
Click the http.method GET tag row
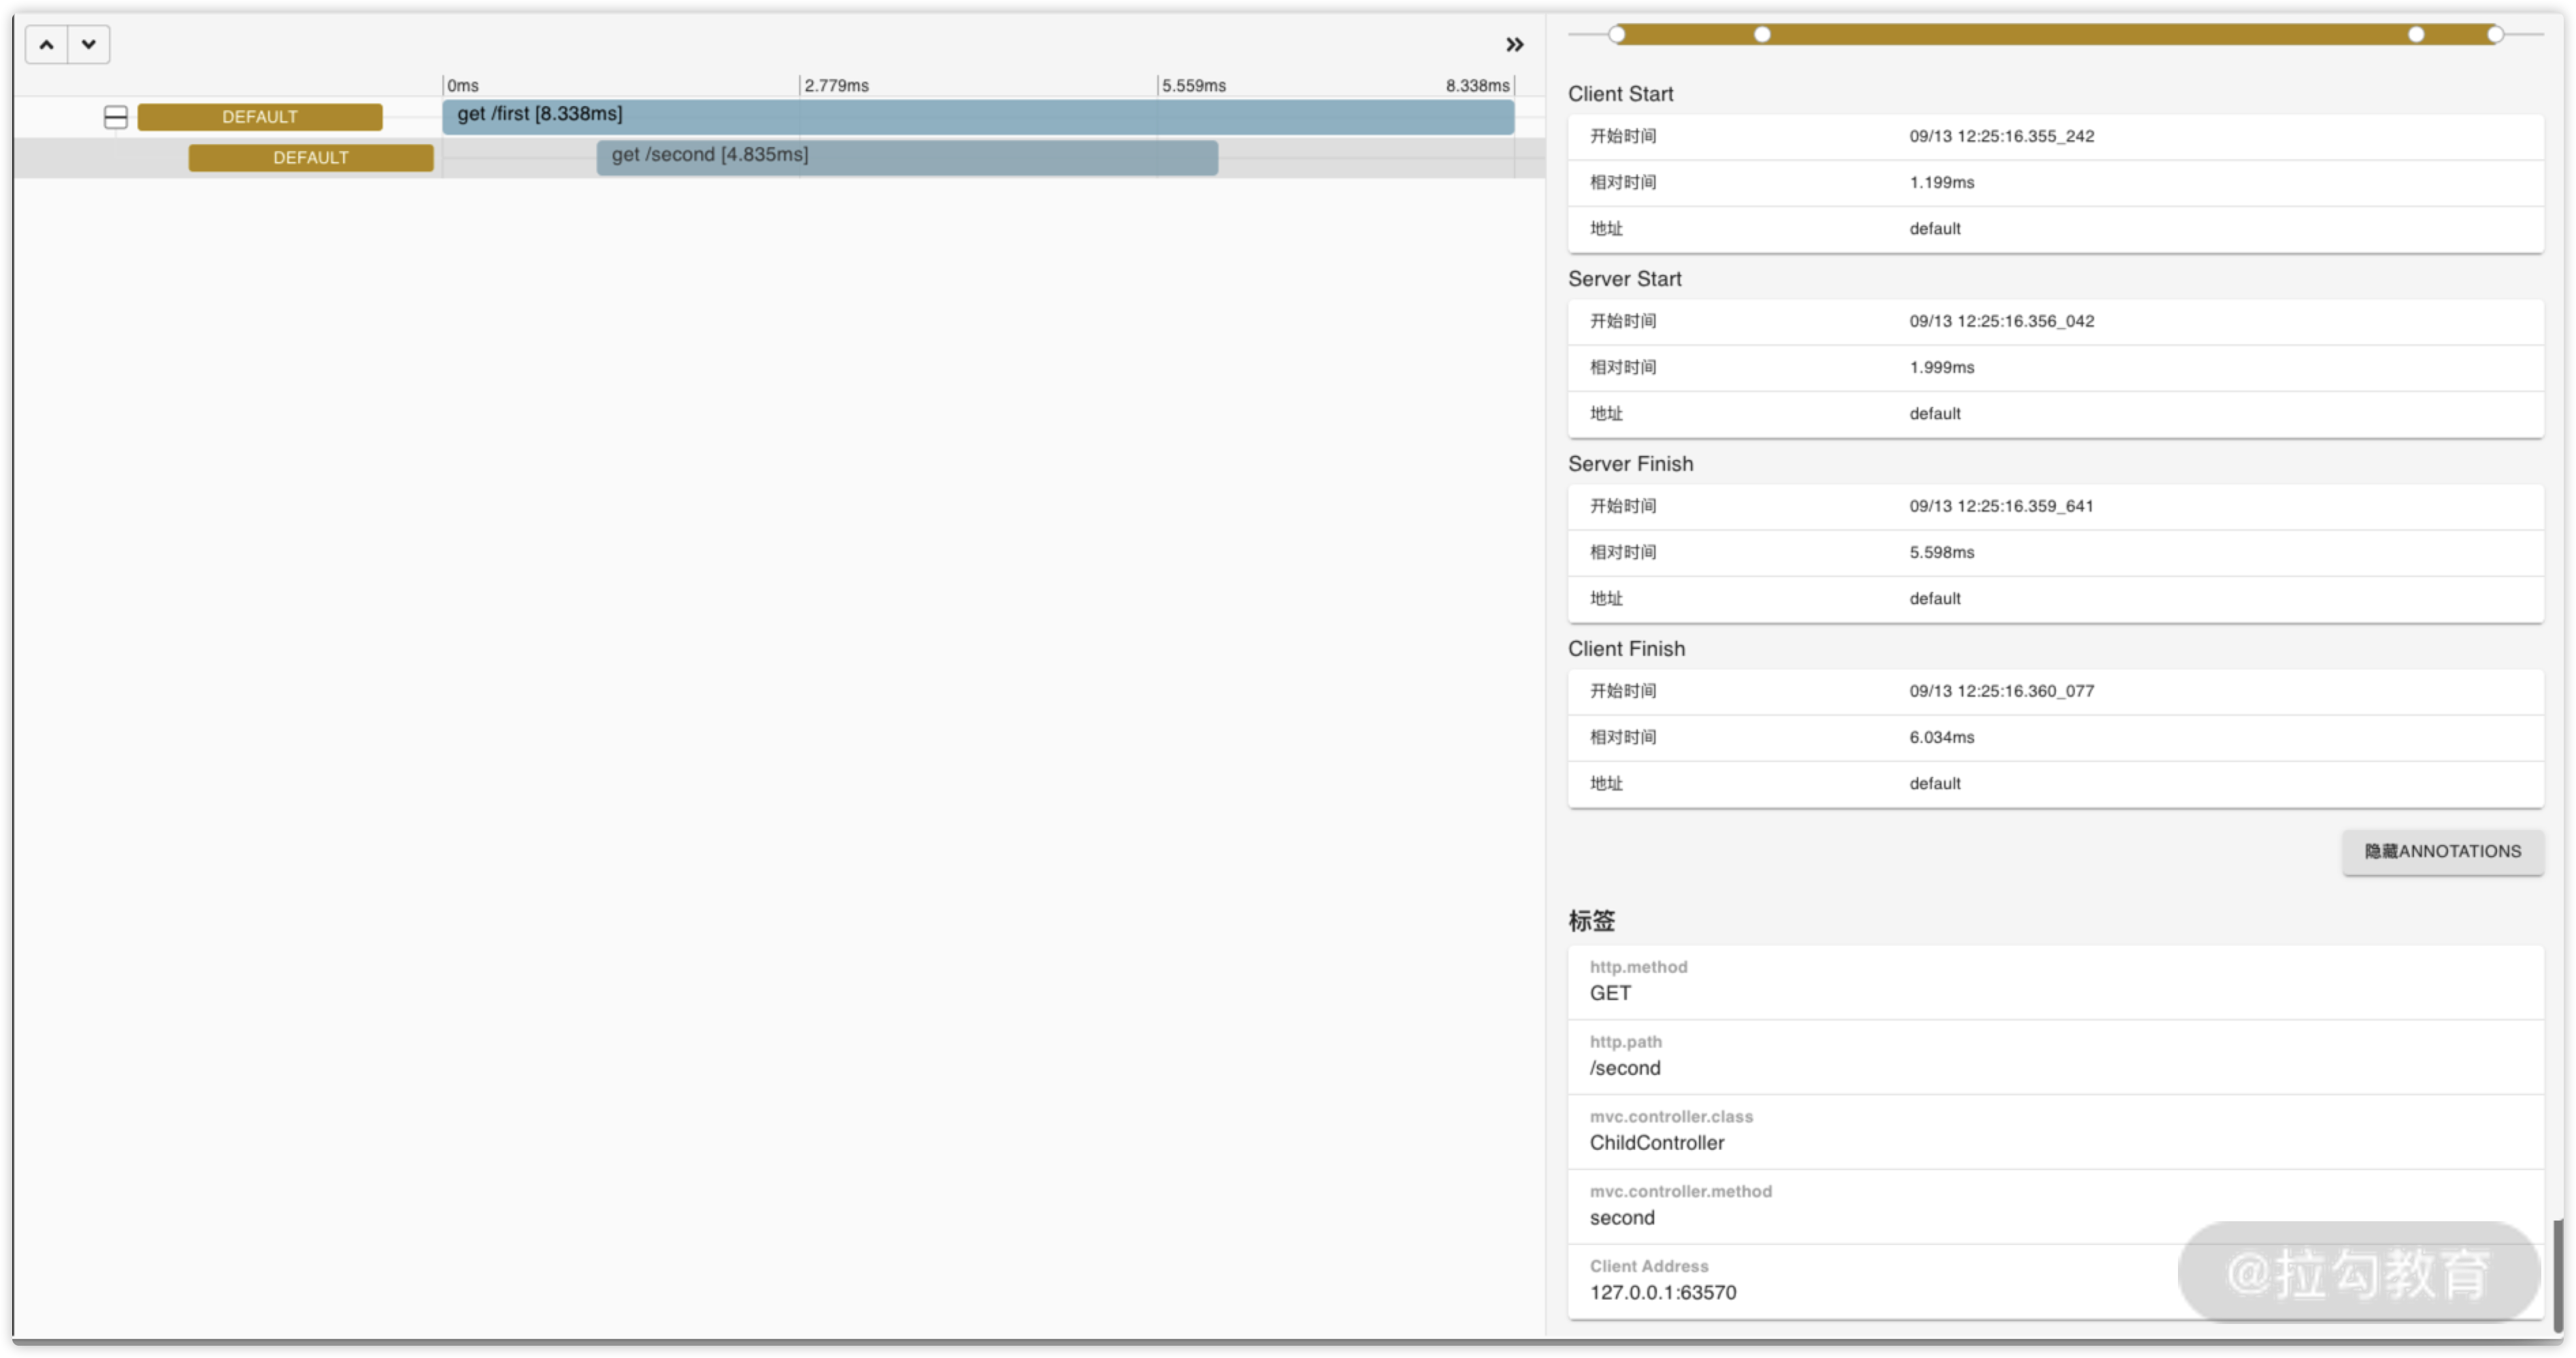pos(2055,982)
